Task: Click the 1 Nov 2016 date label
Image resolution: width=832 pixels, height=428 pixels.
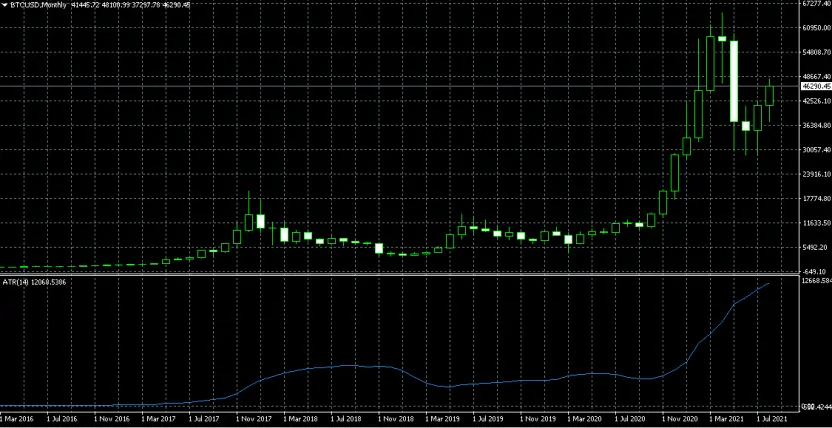Action: click(111, 418)
